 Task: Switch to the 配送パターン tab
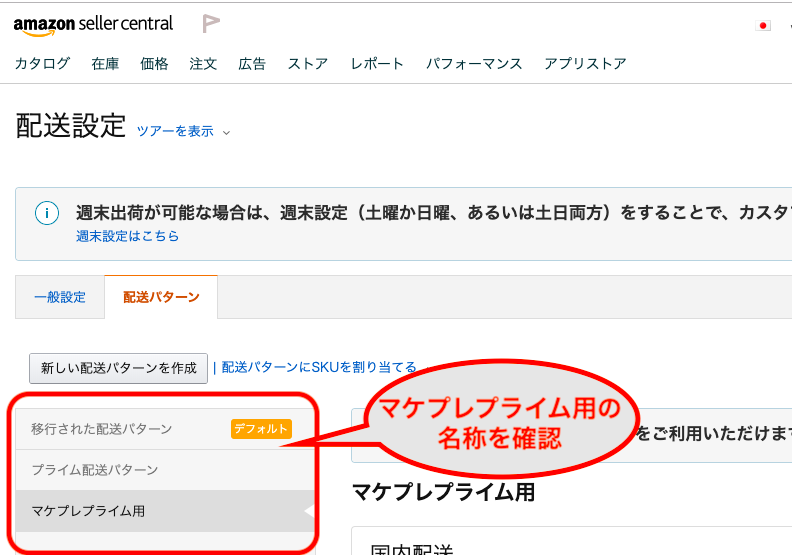pyautogui.click(x=161, y=297)
